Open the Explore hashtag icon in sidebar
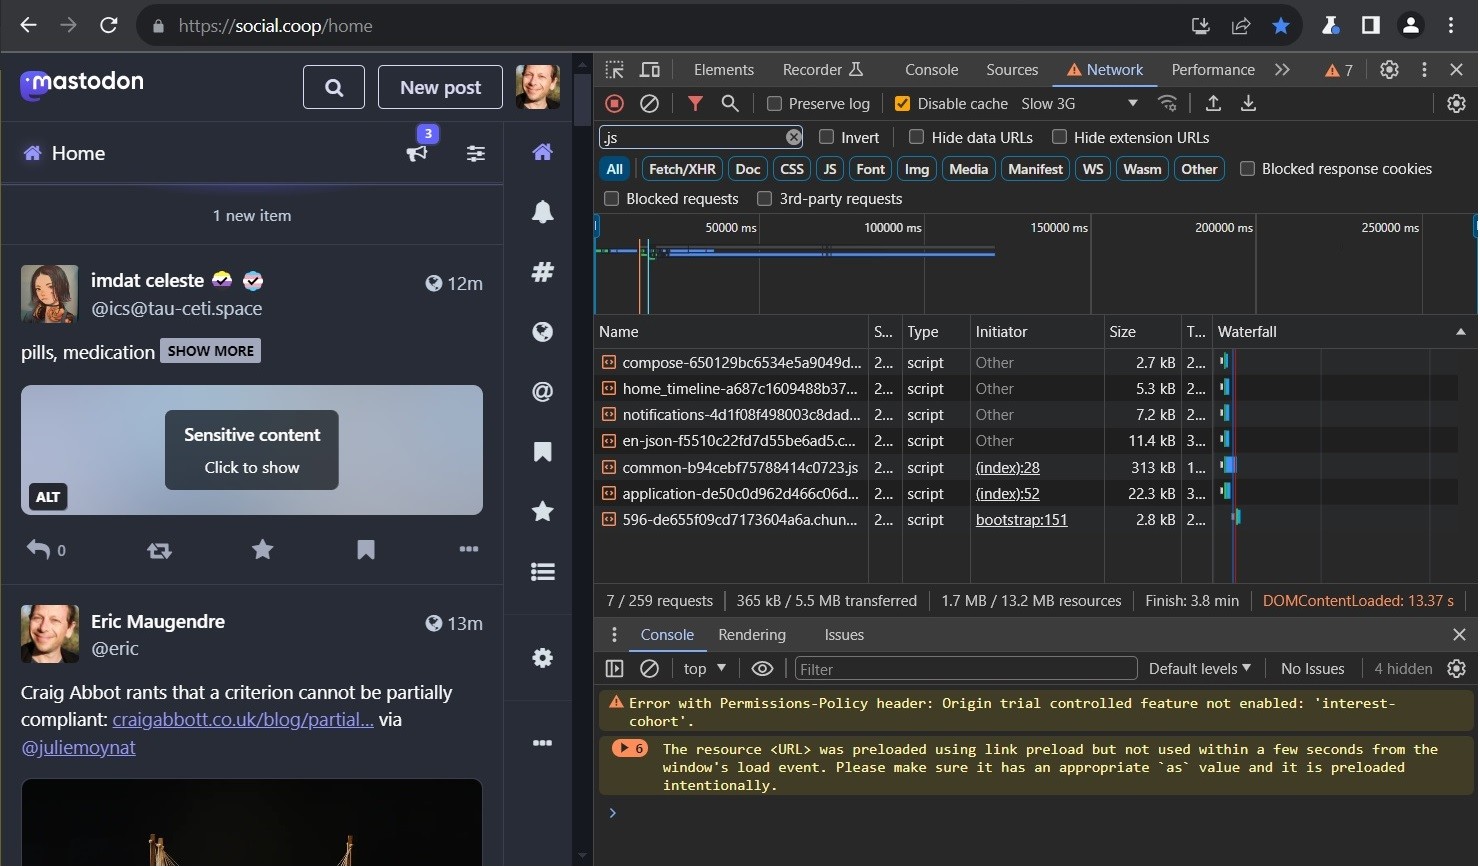 542,272
